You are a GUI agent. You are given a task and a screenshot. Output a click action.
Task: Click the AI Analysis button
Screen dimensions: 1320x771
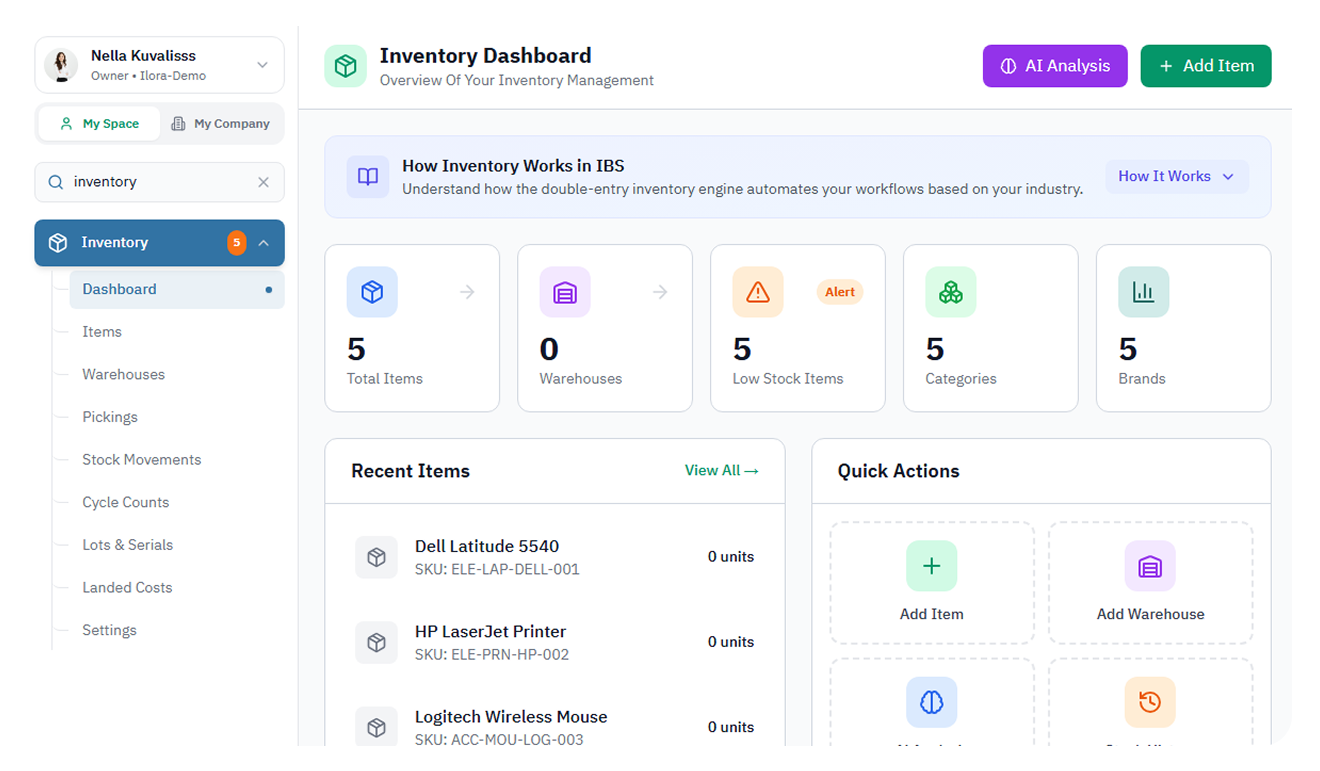1055,66
